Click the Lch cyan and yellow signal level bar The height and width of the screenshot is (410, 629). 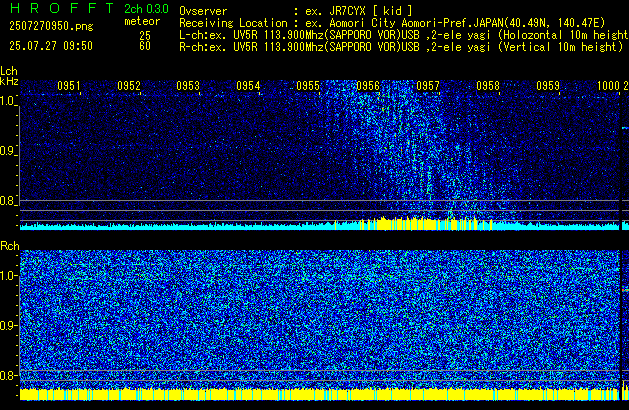[320, 224]
